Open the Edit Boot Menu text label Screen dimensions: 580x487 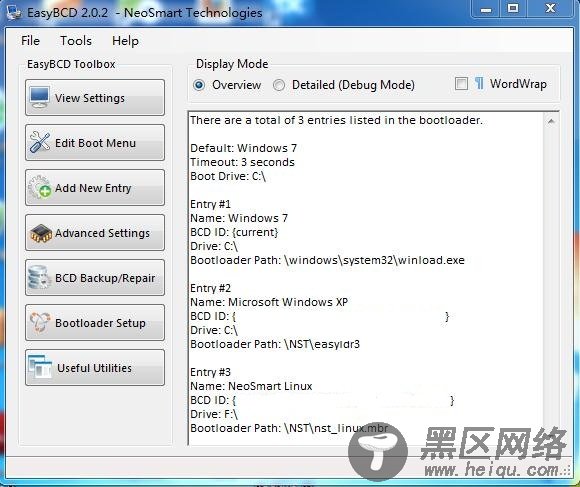pyautogui.click(x=95, y=143)
